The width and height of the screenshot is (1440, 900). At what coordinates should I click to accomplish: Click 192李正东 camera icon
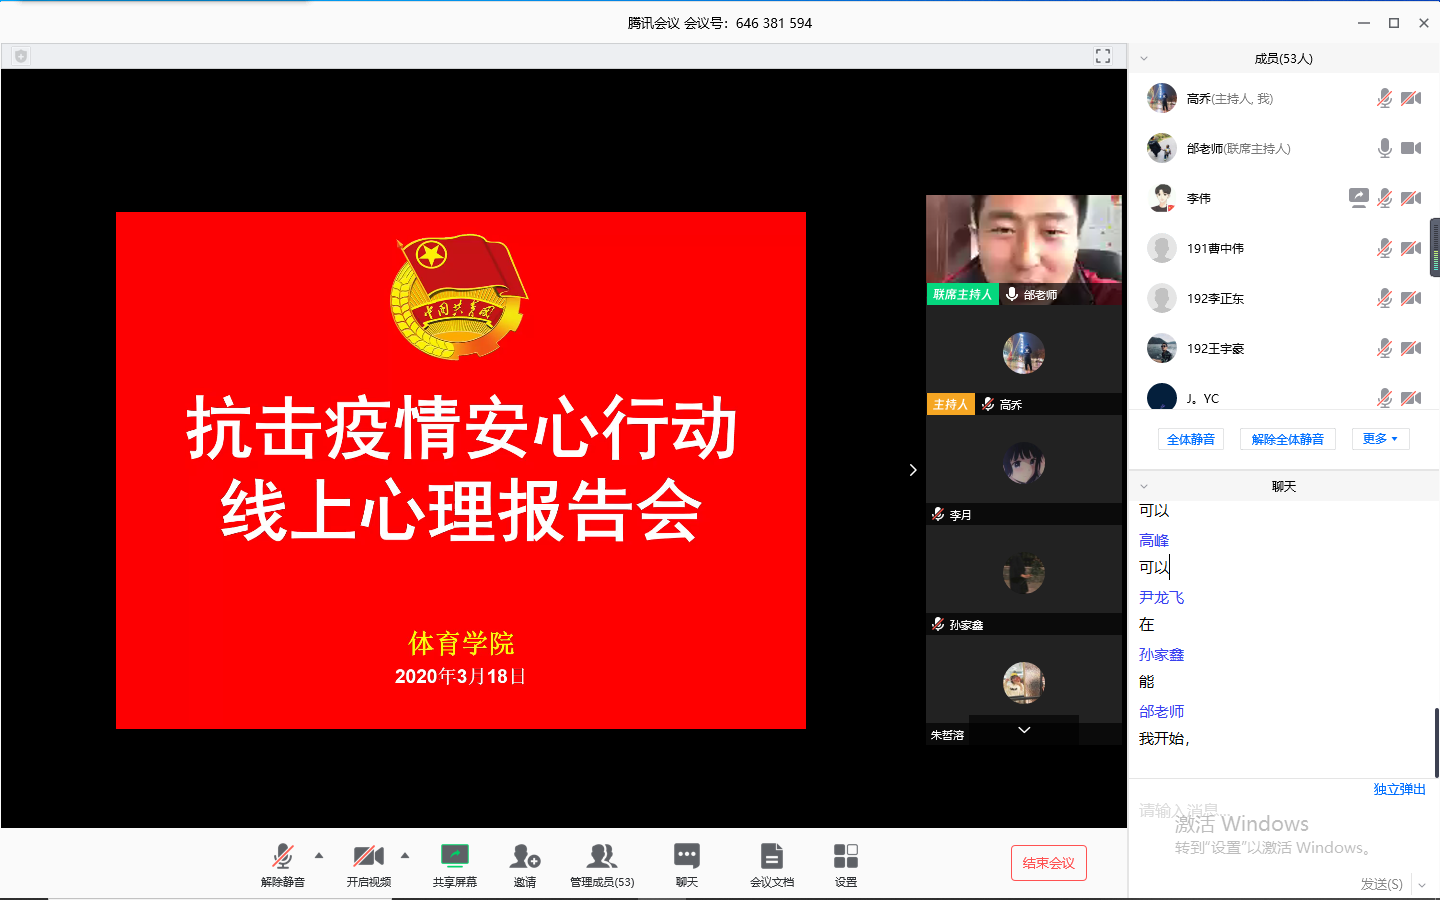[x=1411, y=298]
